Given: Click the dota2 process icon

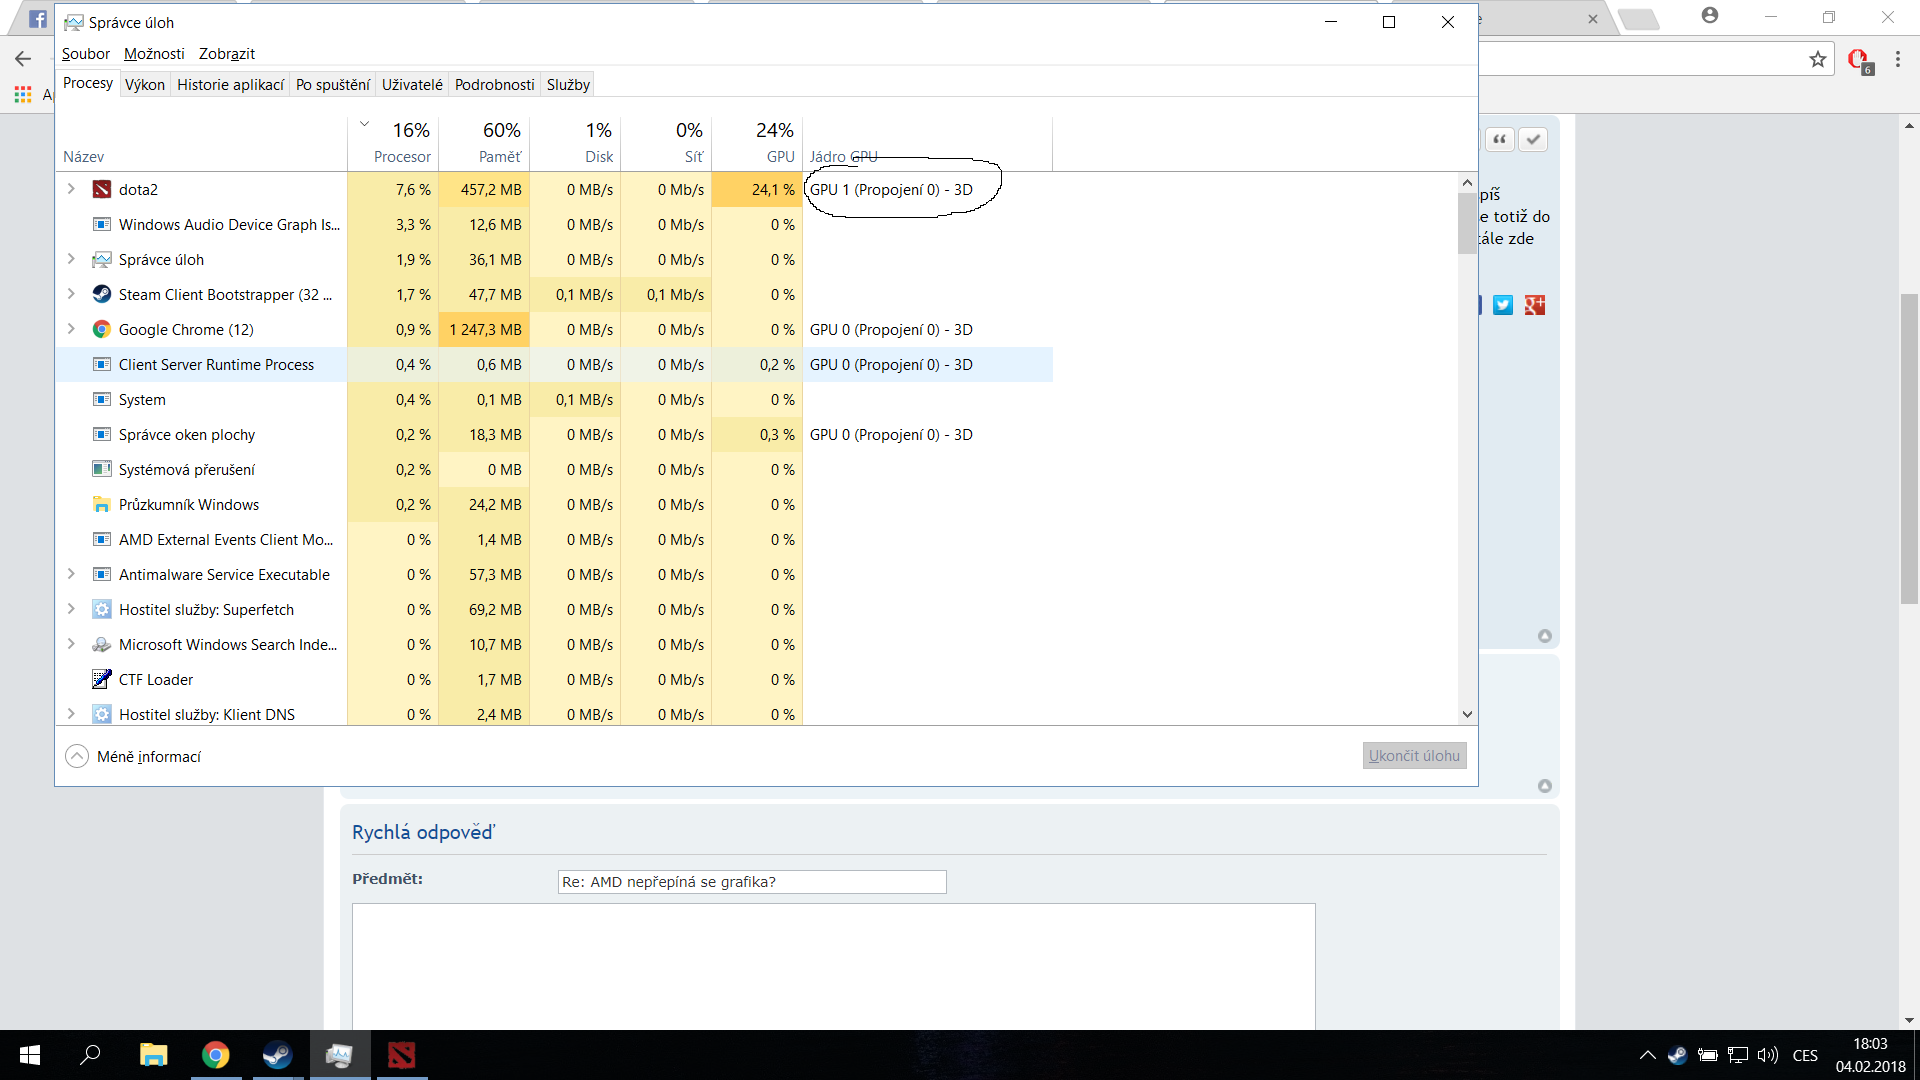Looking at the screenshot, I should (101, 189).
